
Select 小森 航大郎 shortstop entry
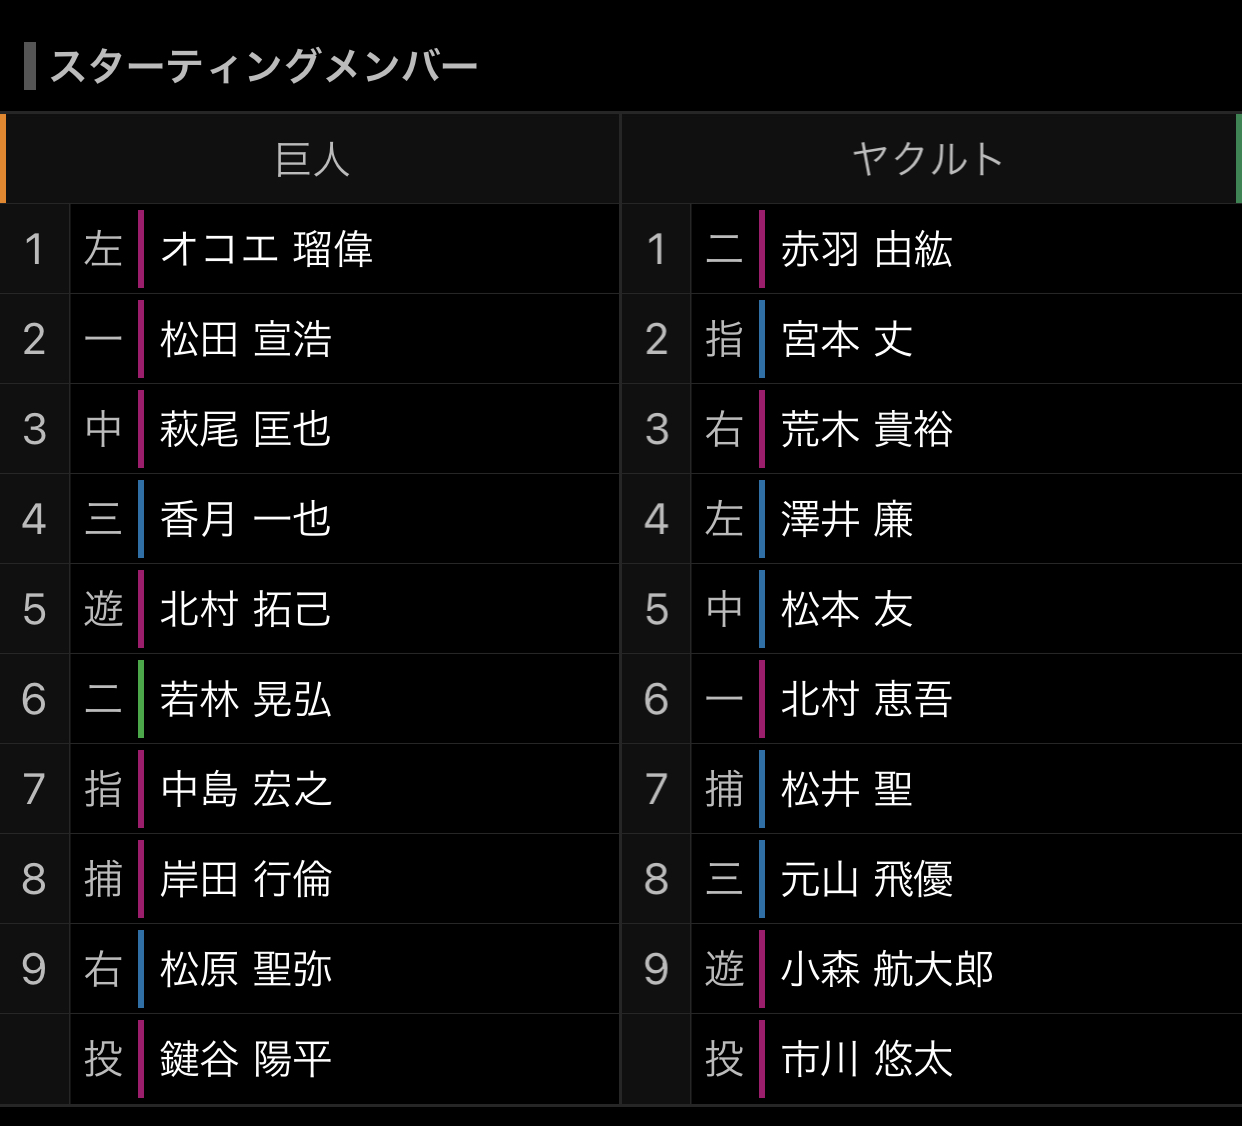coord(887,969)
